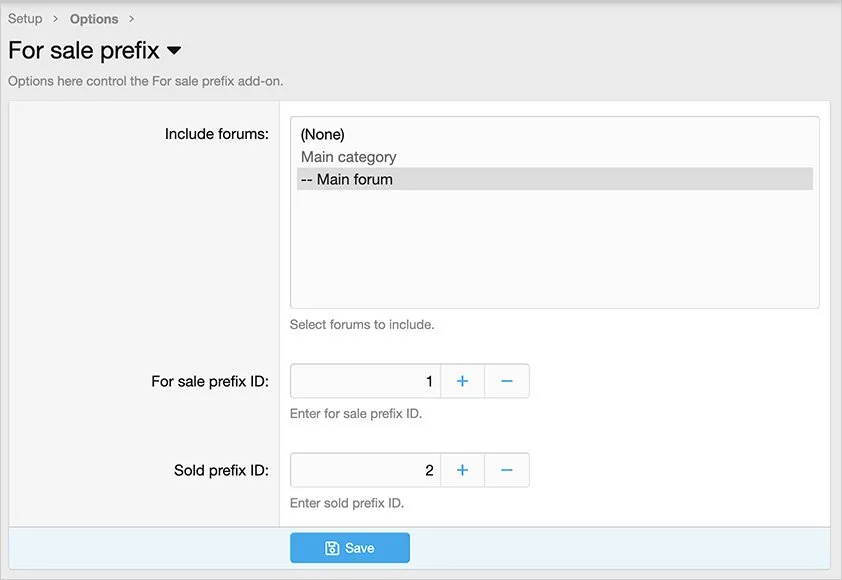The width and height of the screenshot is (842, 580).
Task: Click the 'Include forums:' label
Action: click(216, 134)
